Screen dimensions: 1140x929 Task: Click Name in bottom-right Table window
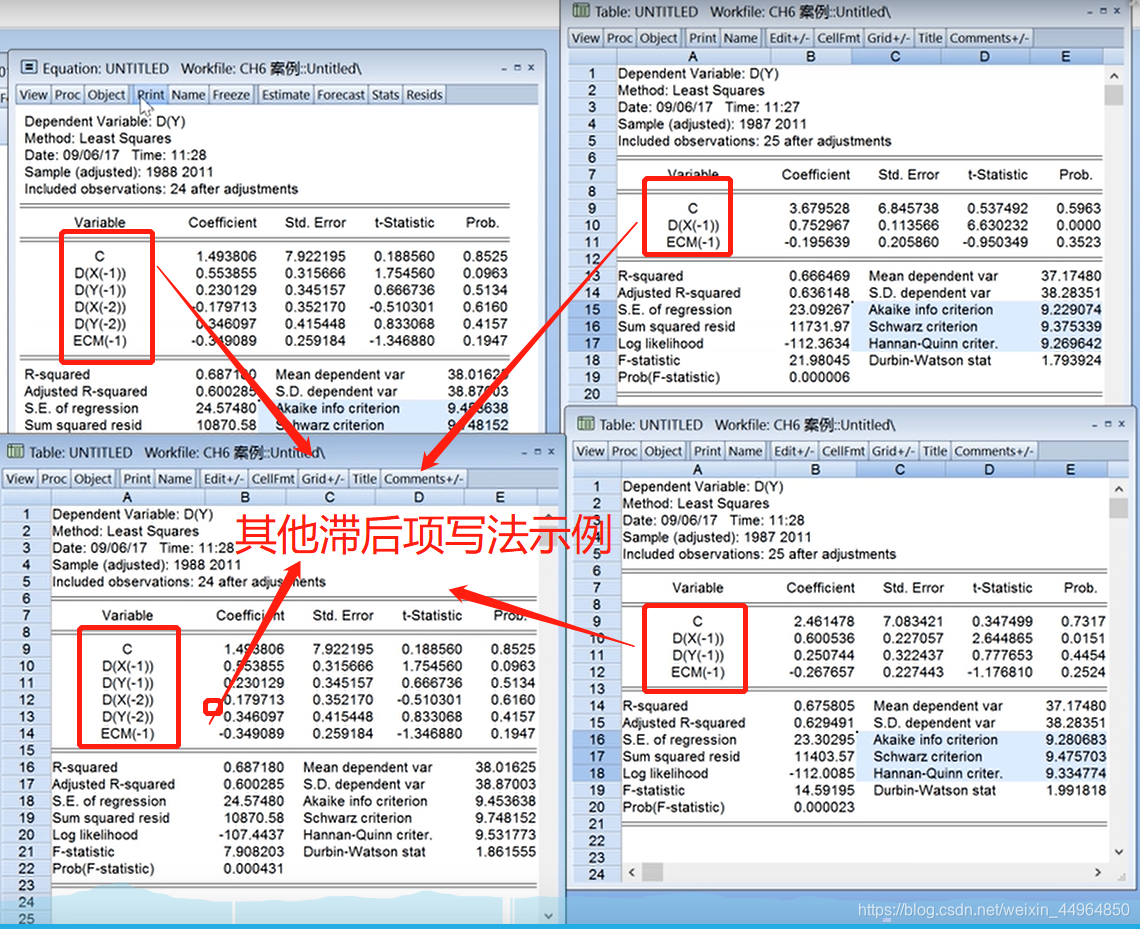[745, 451]
